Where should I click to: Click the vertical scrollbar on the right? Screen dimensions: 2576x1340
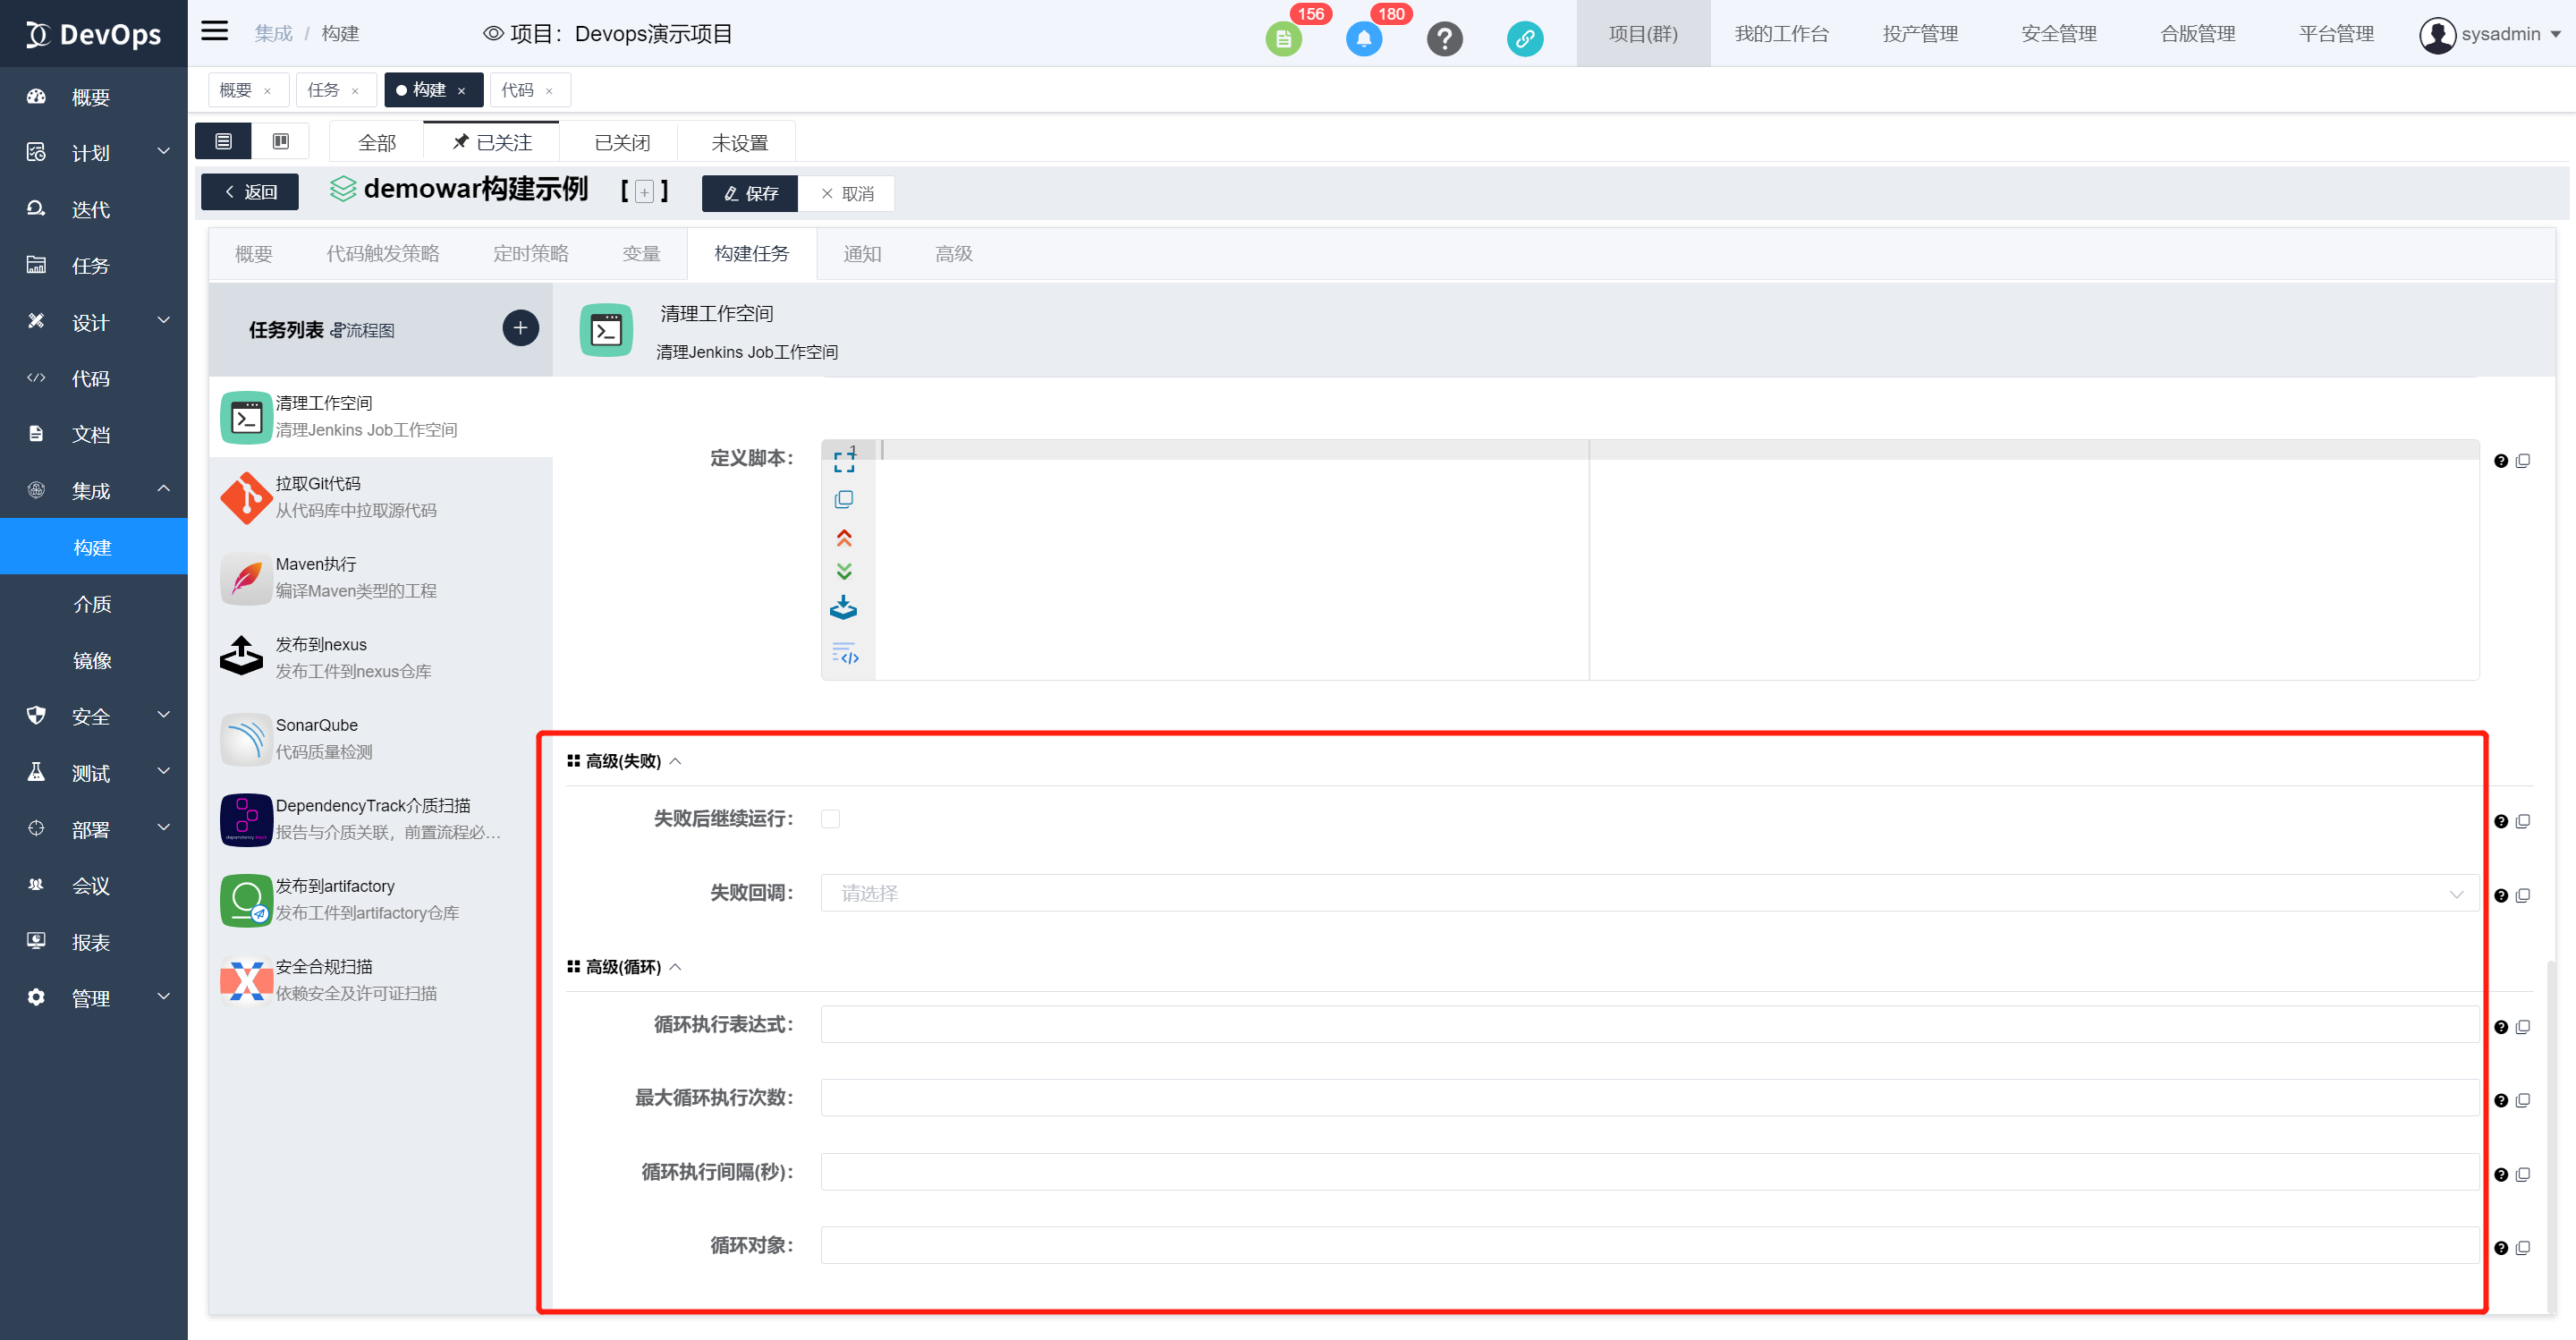(2551, 1130)
